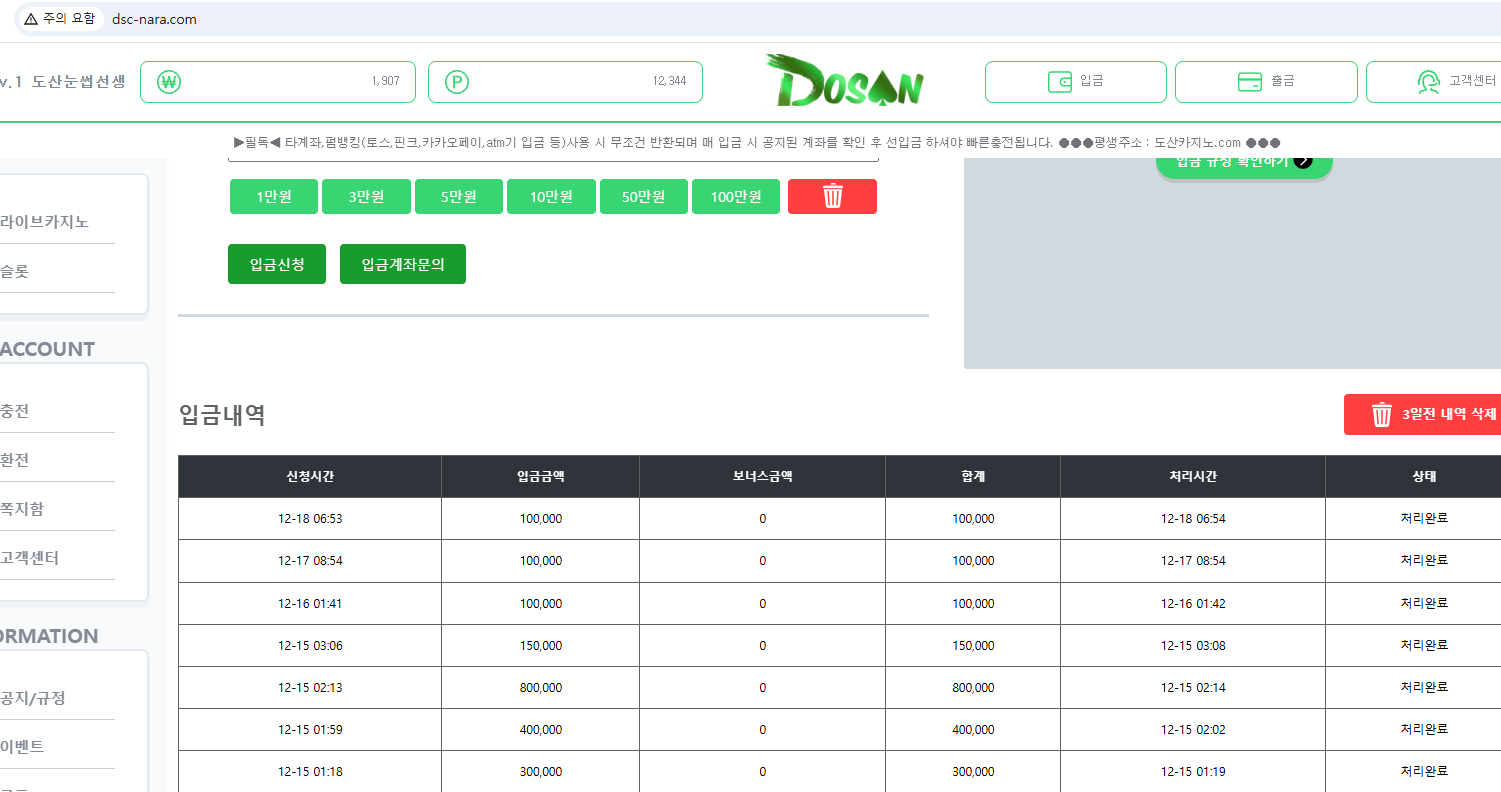Click the 12-15 01:18 request time cell

(x=310, y=772)
